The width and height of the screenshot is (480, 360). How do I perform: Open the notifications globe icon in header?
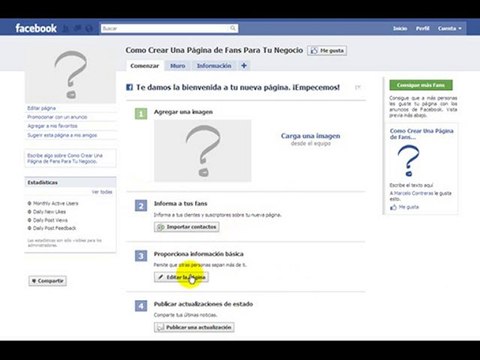point(89,28)
